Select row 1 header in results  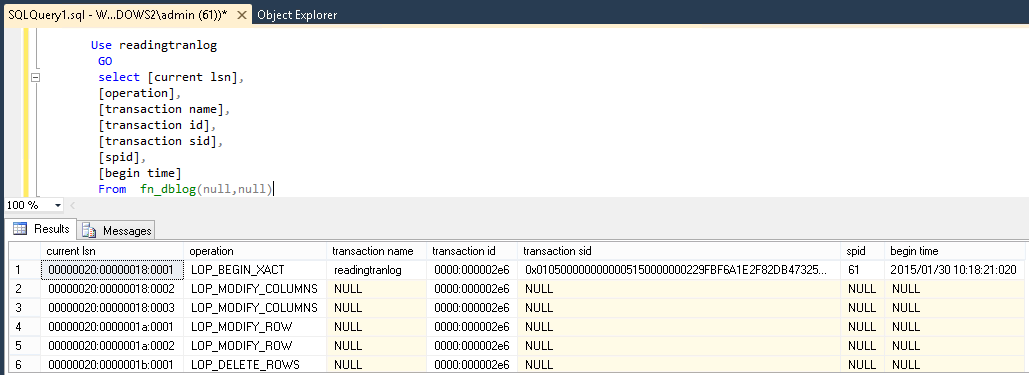click(24, 270)
